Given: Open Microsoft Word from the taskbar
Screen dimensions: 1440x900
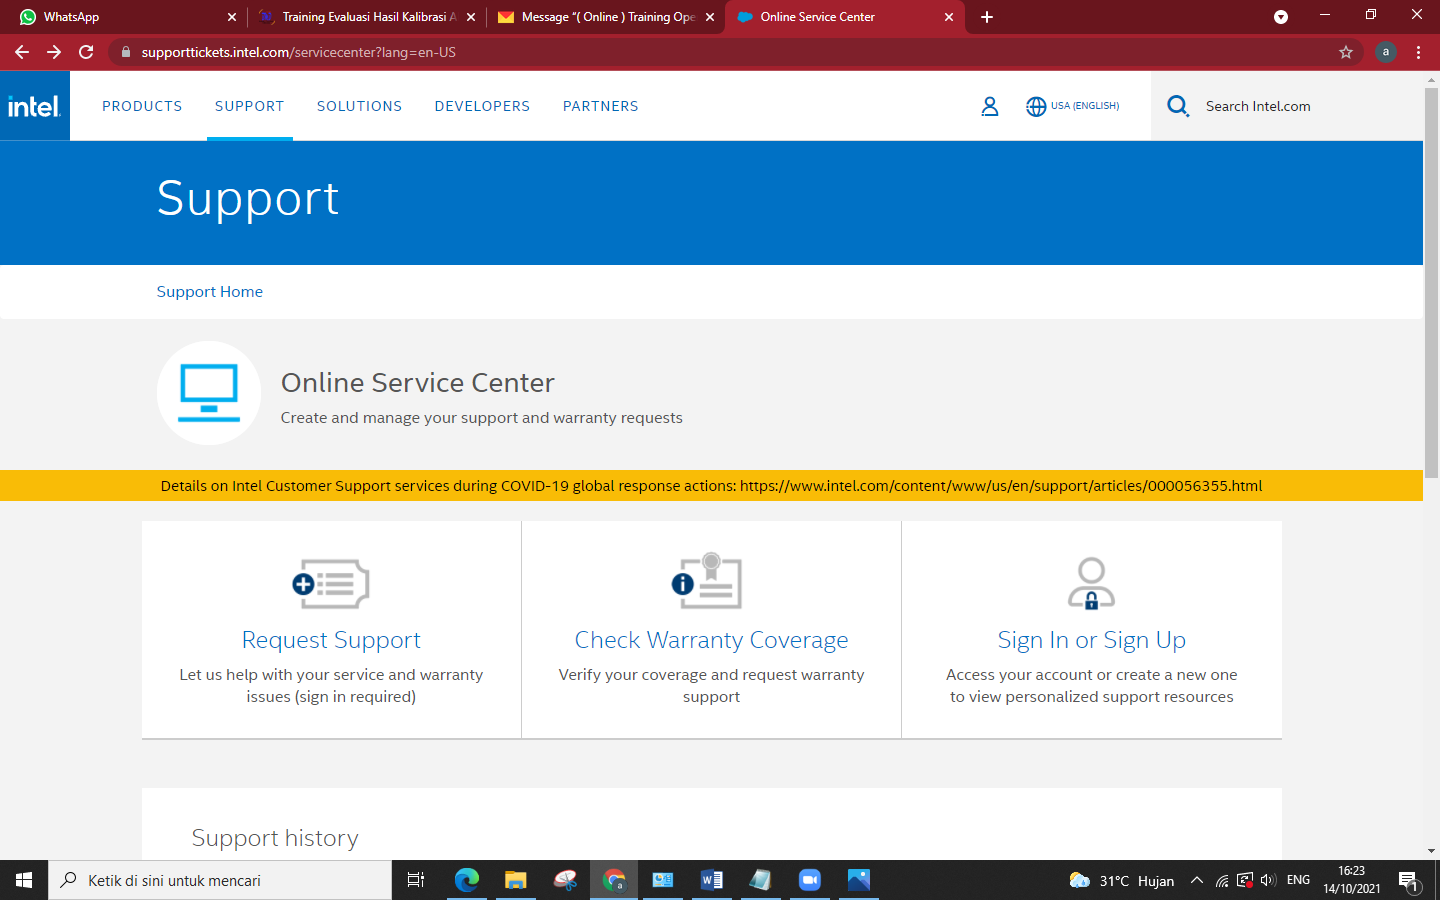Looking at the screenshot, I should point(711,880).
